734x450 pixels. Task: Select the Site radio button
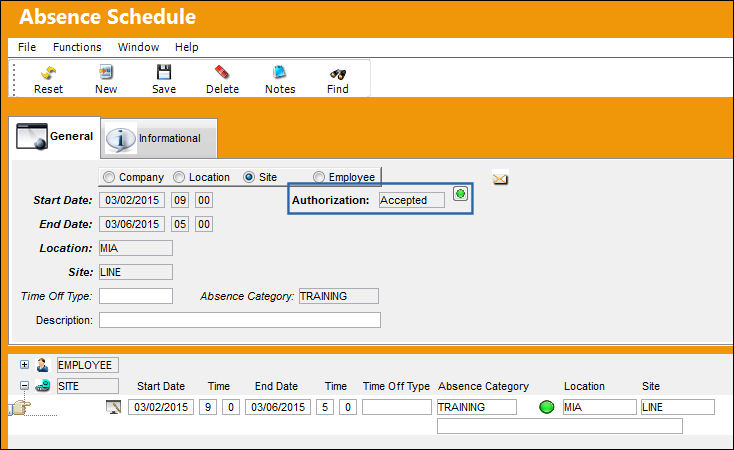click(249, 177)
